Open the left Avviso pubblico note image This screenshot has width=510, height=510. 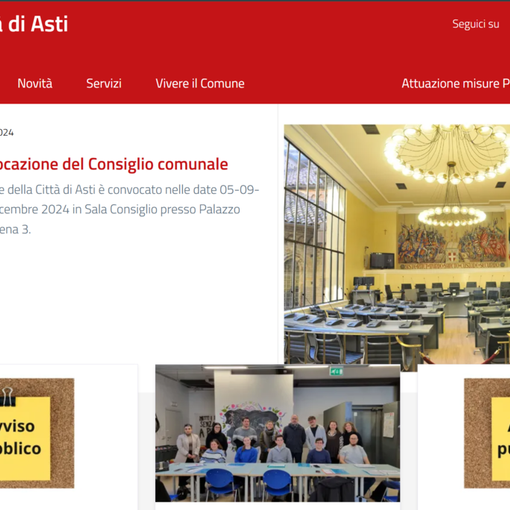[37, 433]
